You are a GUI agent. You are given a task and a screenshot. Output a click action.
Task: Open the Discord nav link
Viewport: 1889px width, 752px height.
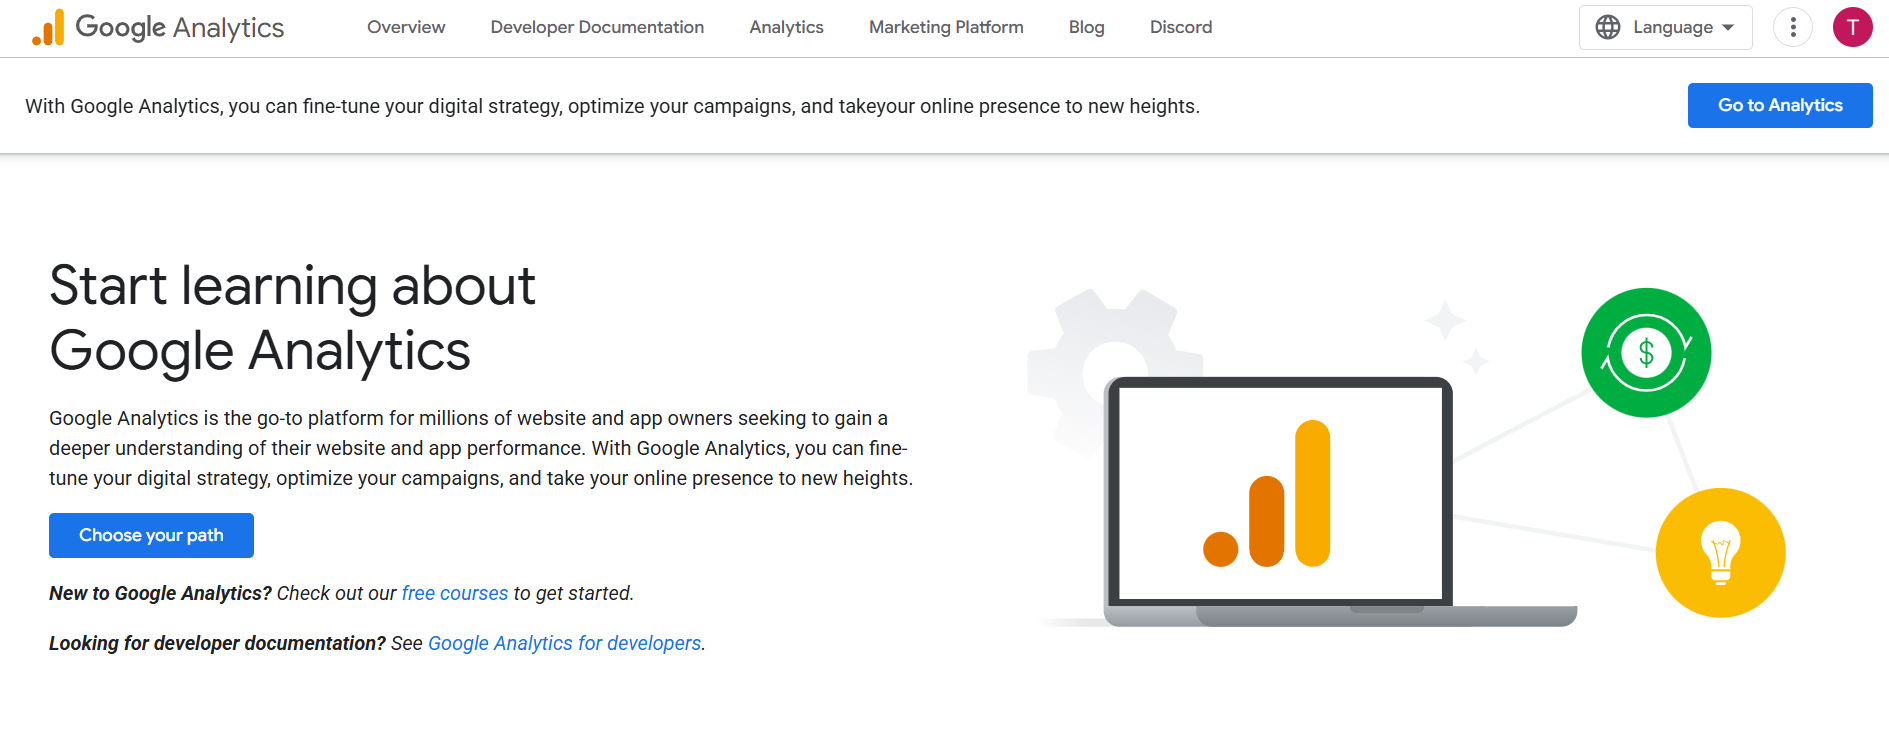point(1181,27)
